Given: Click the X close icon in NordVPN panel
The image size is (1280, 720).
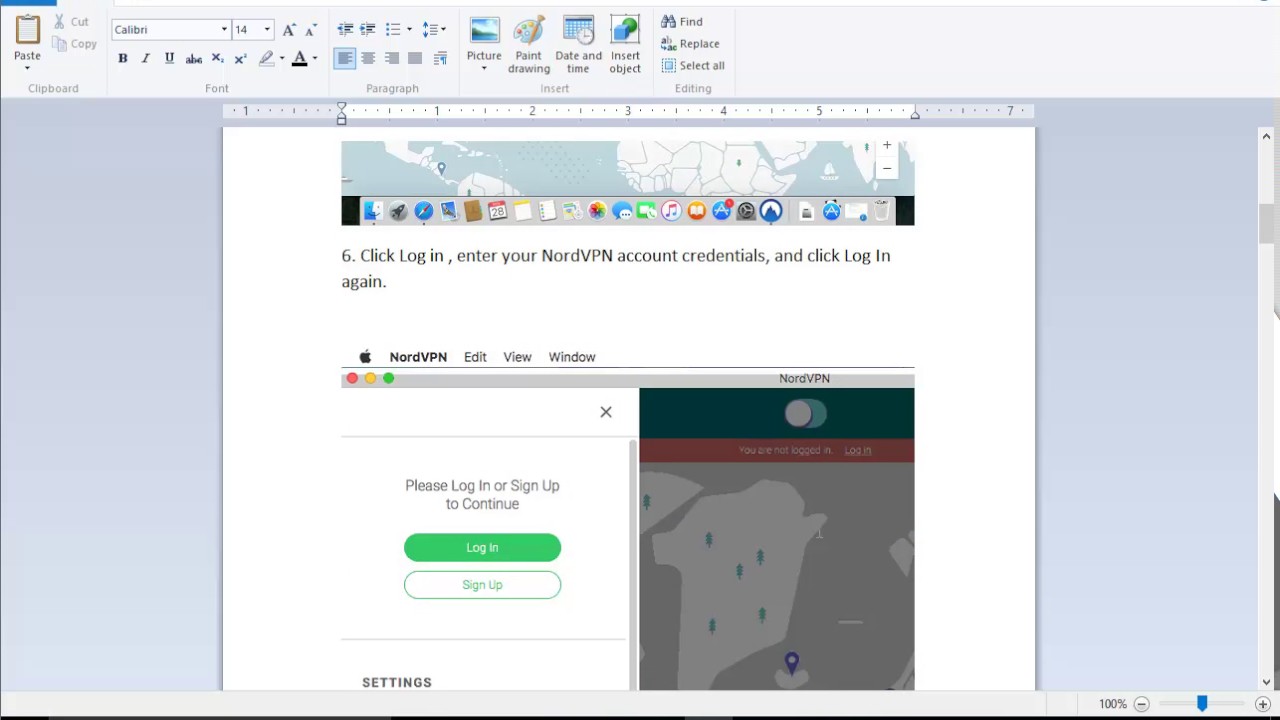Looking at the screenshot, I should pyautogui.click(x=606, y=412).
